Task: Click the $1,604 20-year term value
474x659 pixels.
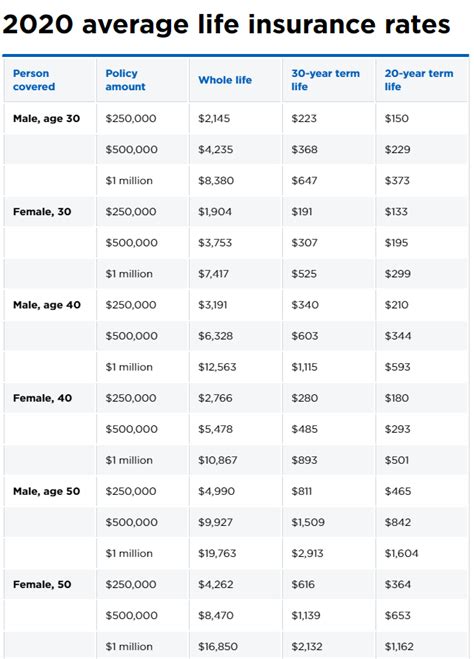Action: pos(401,553)
